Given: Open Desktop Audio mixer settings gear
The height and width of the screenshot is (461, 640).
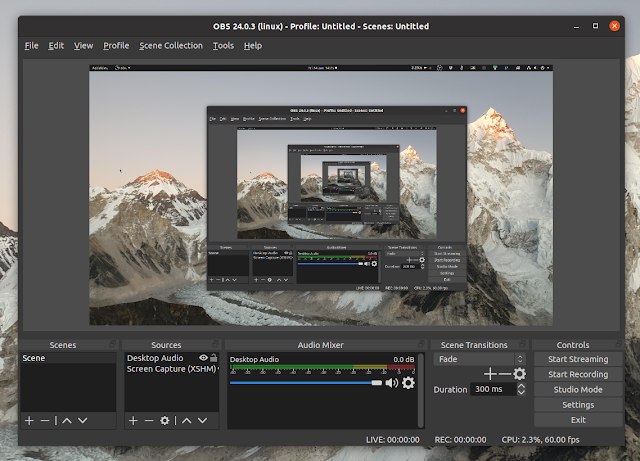Looking at the screenshot, I should click(408, 382).
